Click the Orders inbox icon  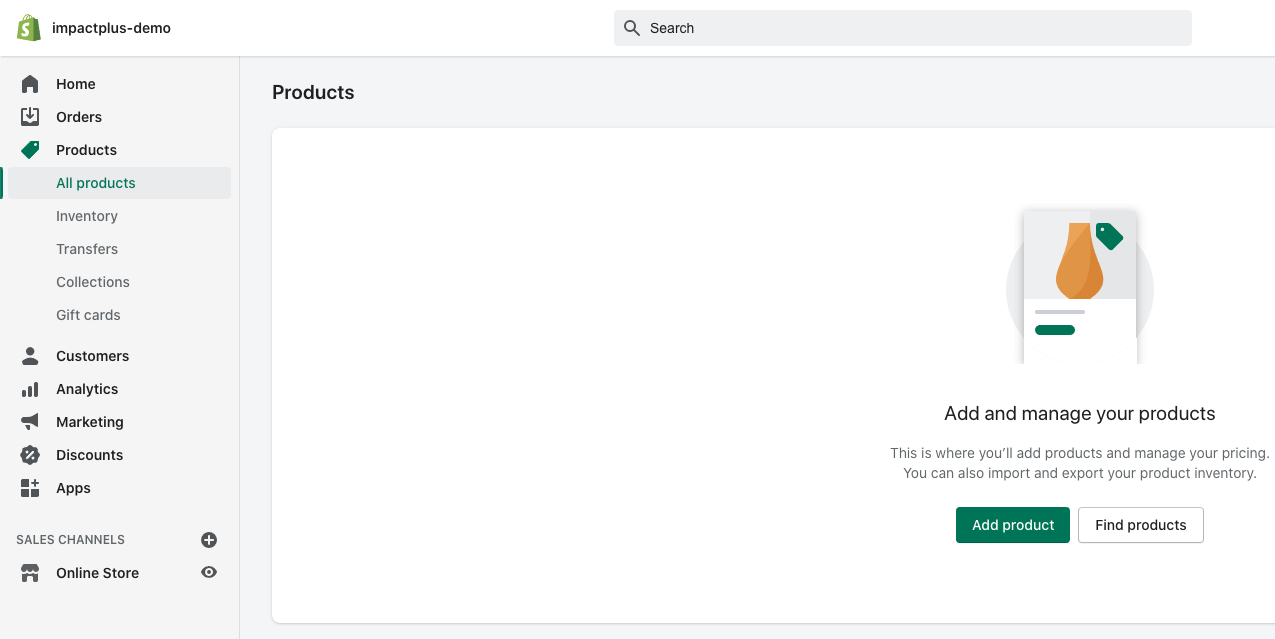pos(30,117)
